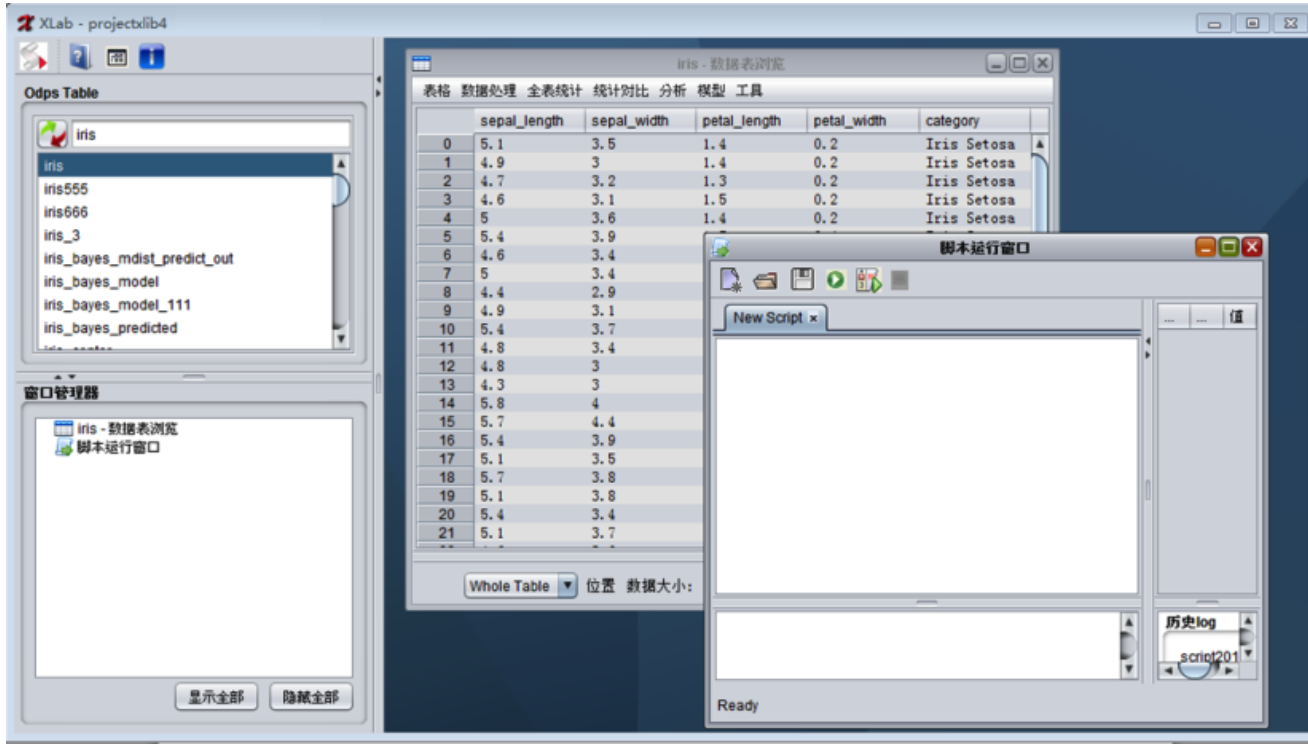Refresh the Odps table list with arrows icon
Viewport: 1308px width, 754px height.
point(52,134)
